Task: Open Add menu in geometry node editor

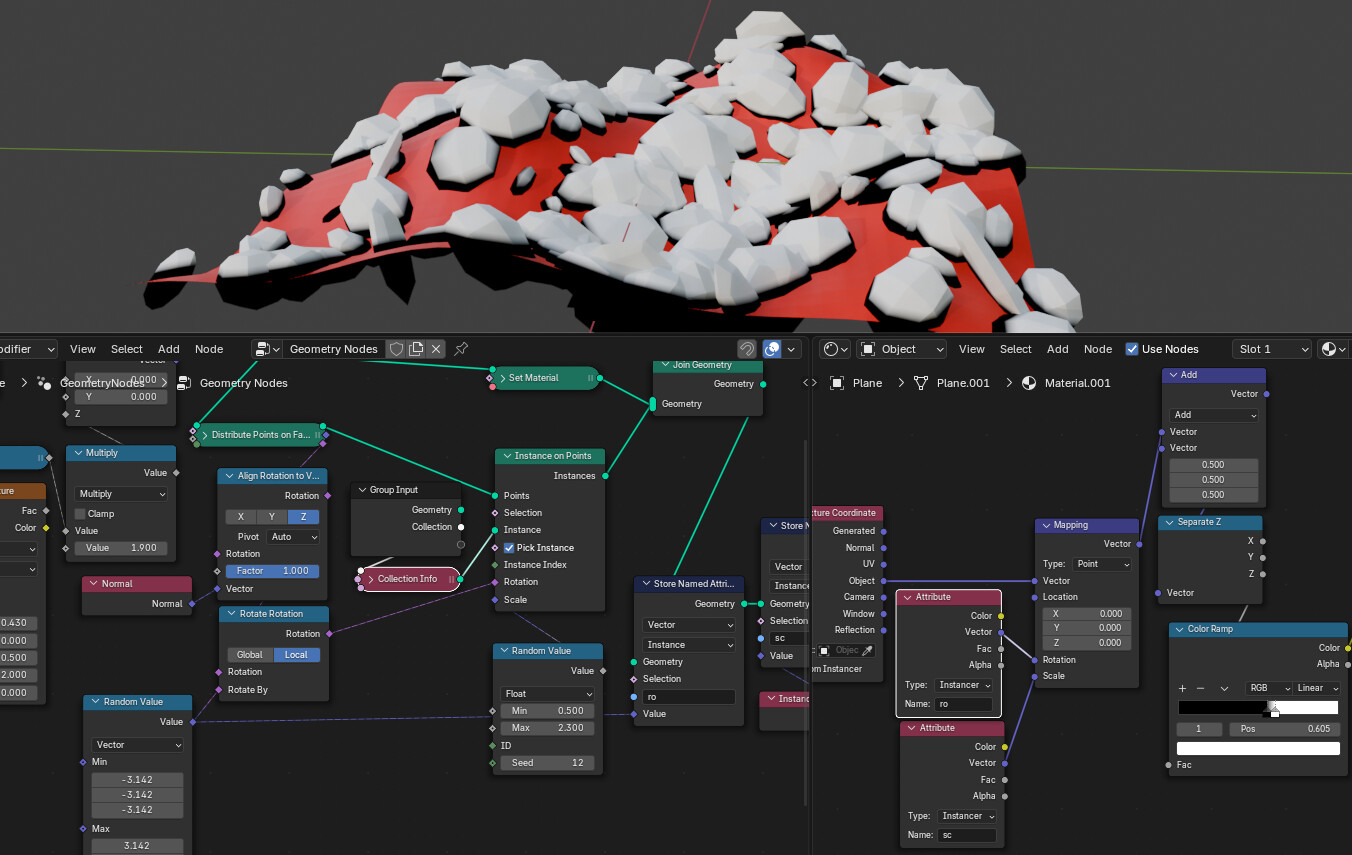Action: (x=169, y=349)
